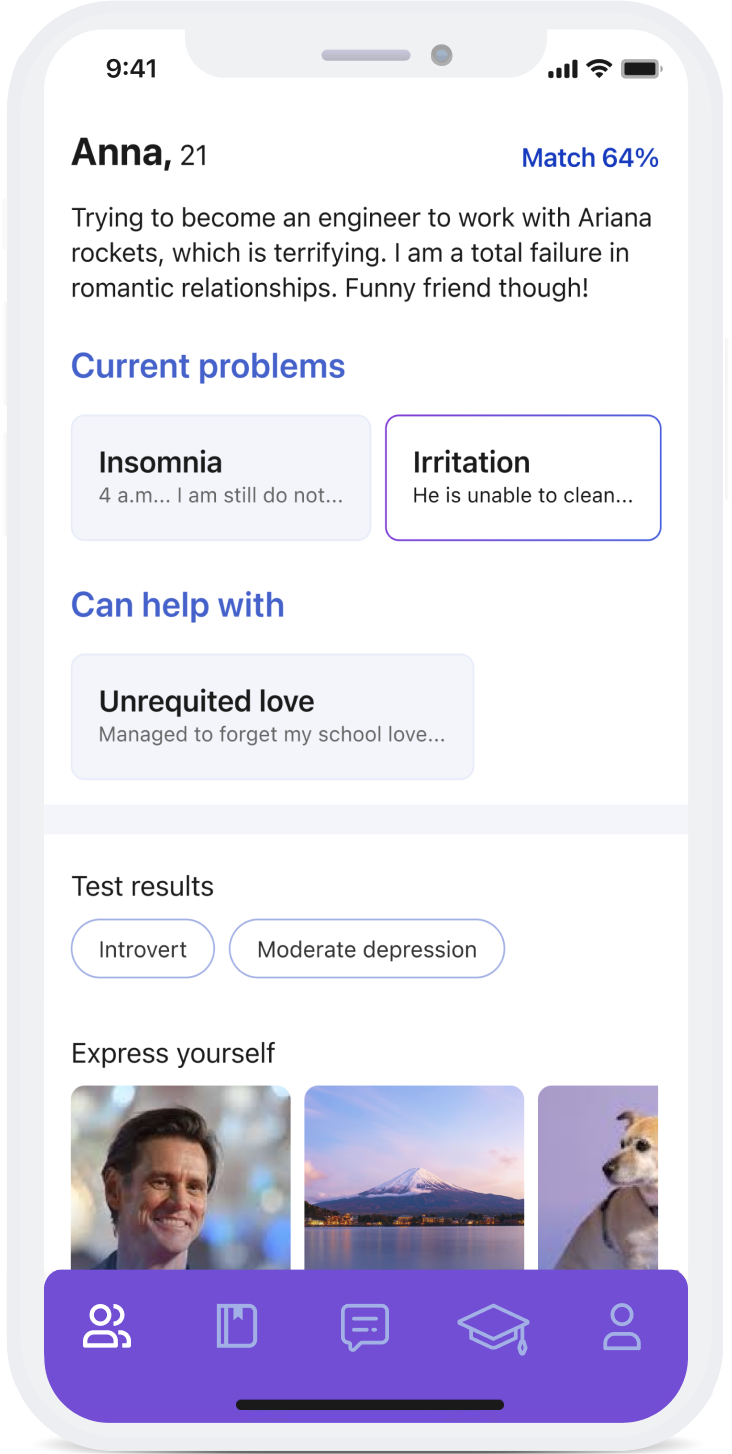Open the dog photo thumbnail
The height and width of the screenshot is (1454, 732).
pyautogui.click(x=598, y=1177)
